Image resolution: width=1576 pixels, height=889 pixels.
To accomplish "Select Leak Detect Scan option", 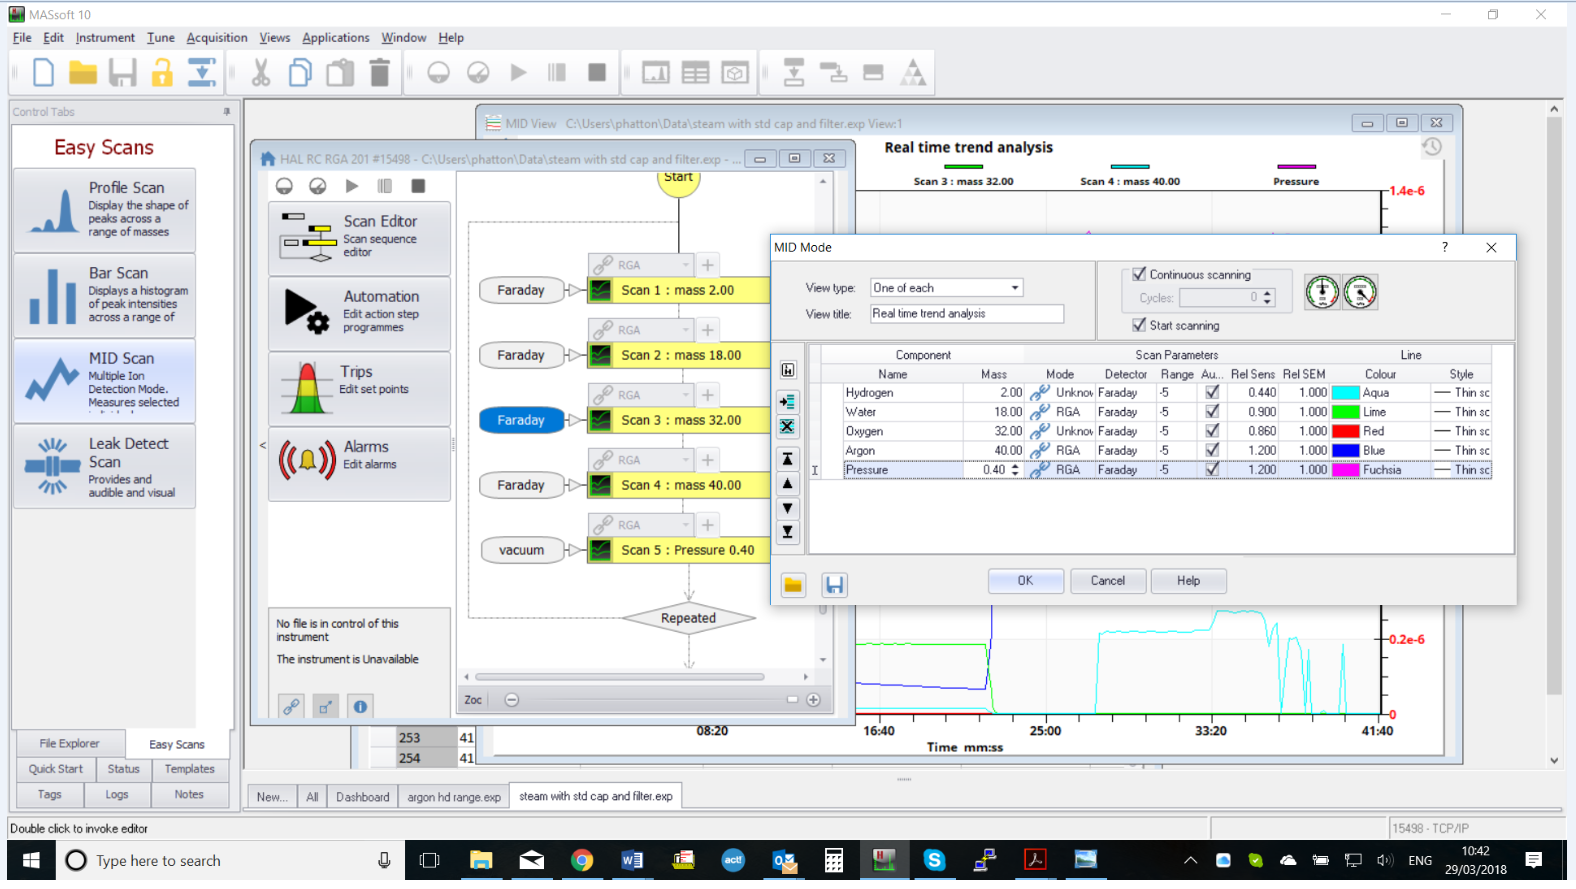I will pyautogui.click(x=104, y=466).
